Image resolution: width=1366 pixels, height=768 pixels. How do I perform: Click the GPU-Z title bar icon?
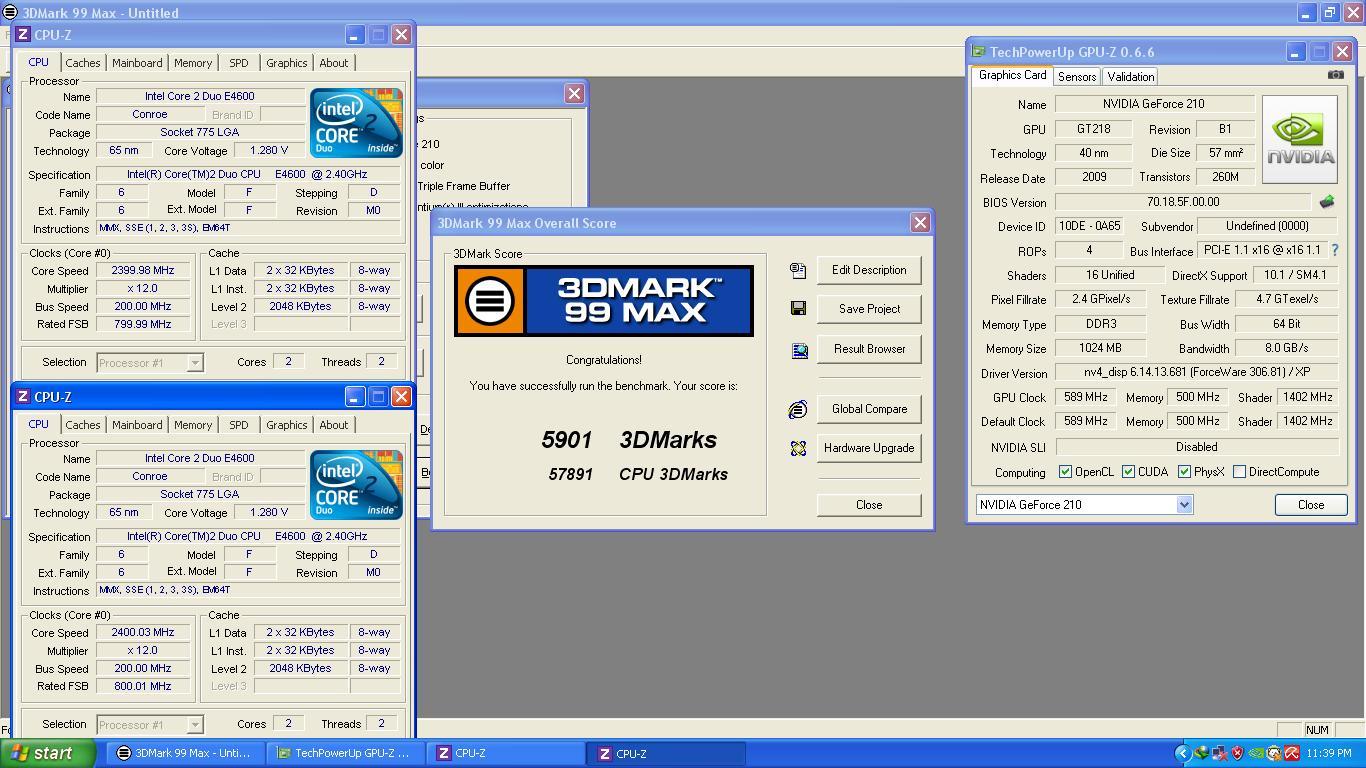point(979,52)
